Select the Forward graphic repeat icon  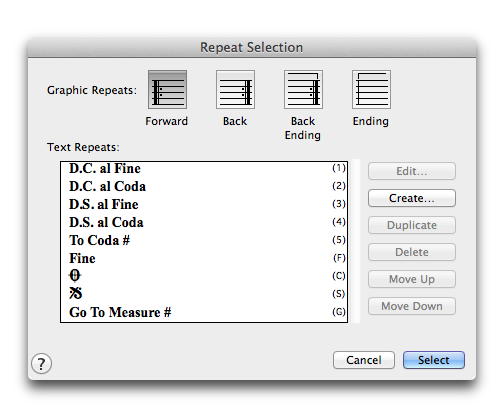coord(167,89)
